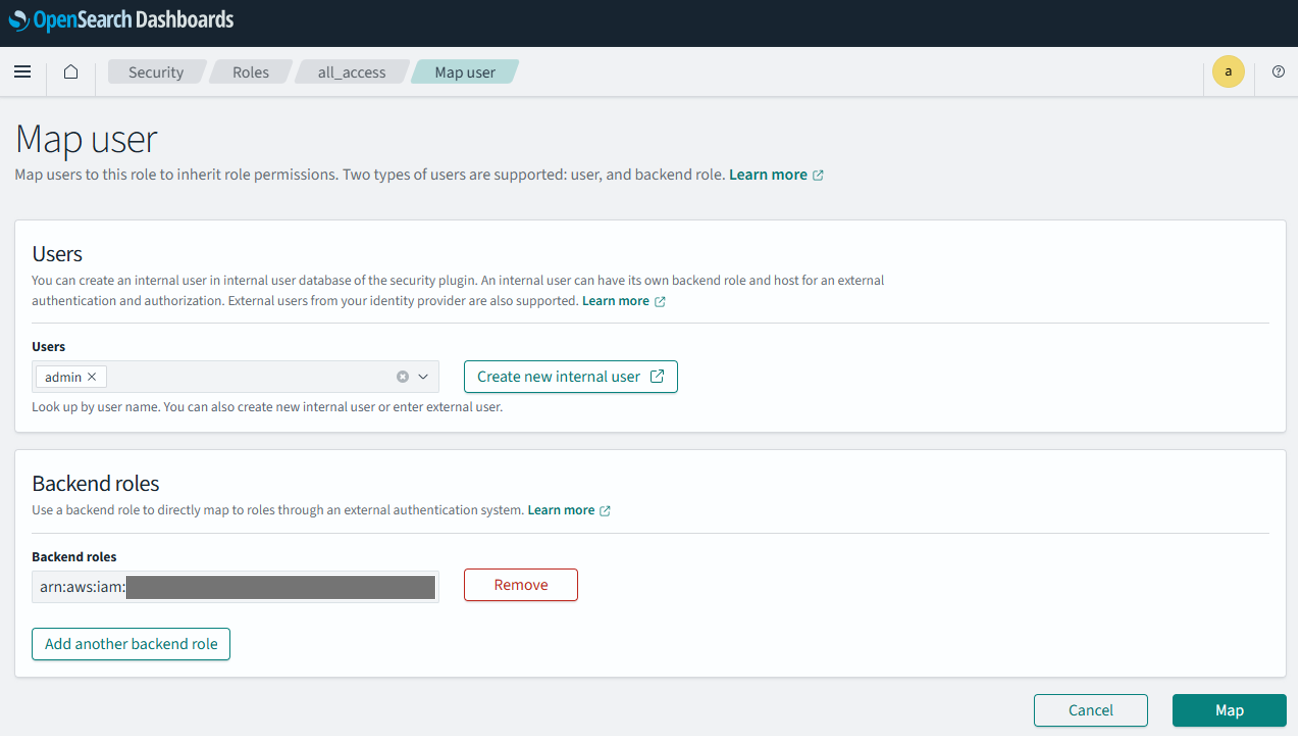Navigate to Roles breadcrumb
This screenshot has width=1298, height=736.
251,72
